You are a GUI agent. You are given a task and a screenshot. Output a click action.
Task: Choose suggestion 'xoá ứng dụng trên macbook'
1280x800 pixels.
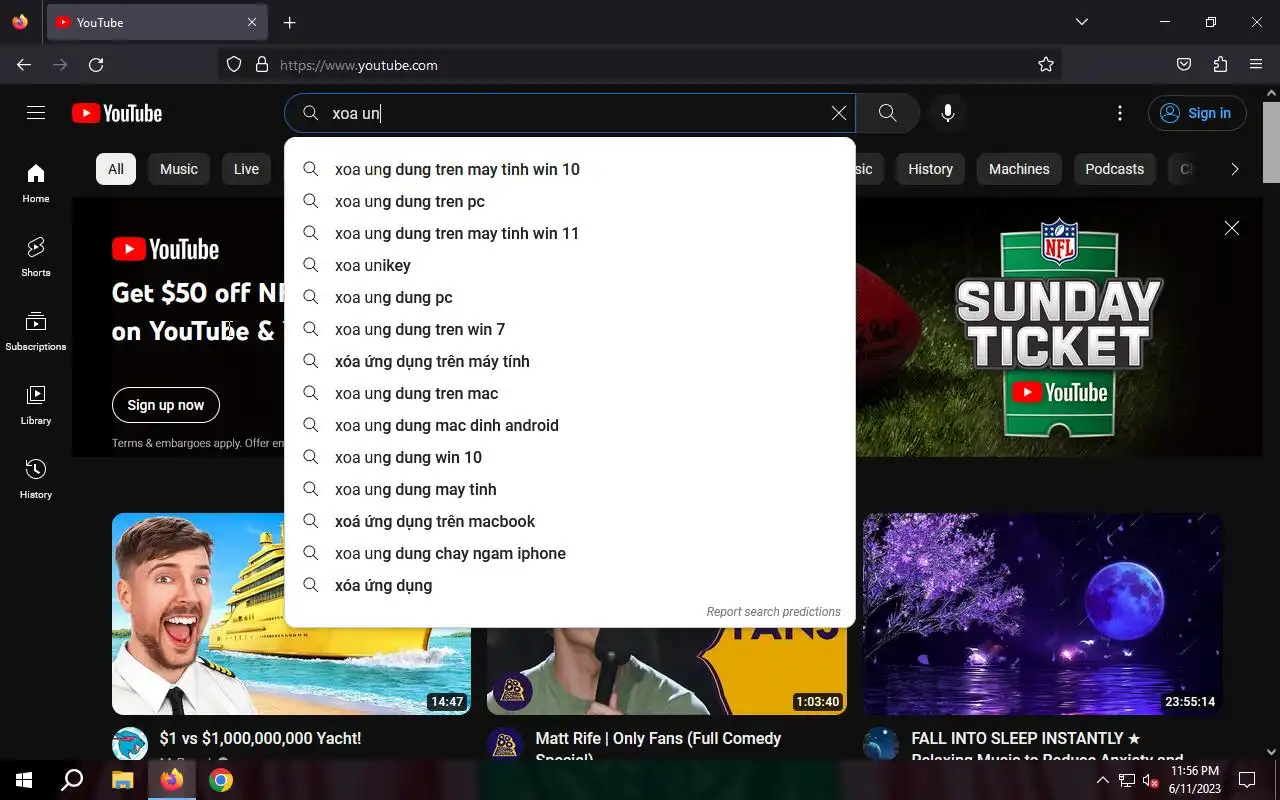[570, 521]
